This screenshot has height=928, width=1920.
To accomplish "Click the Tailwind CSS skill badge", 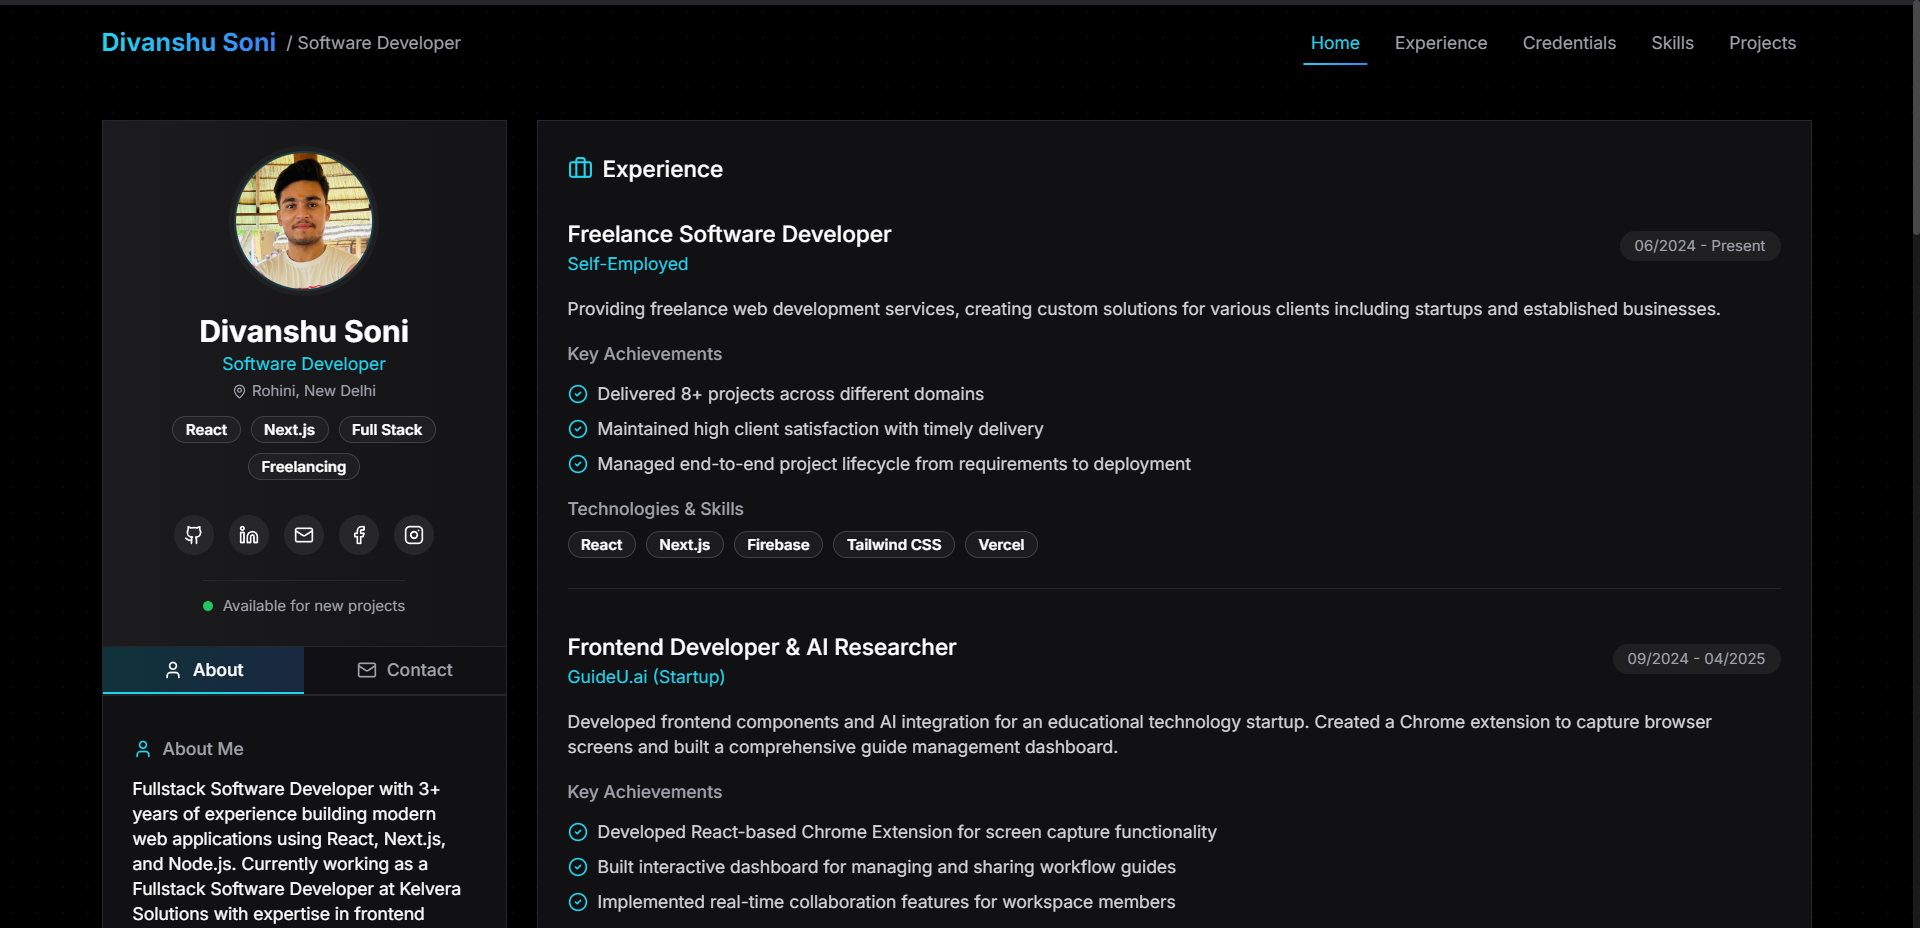I will (894, 545).
